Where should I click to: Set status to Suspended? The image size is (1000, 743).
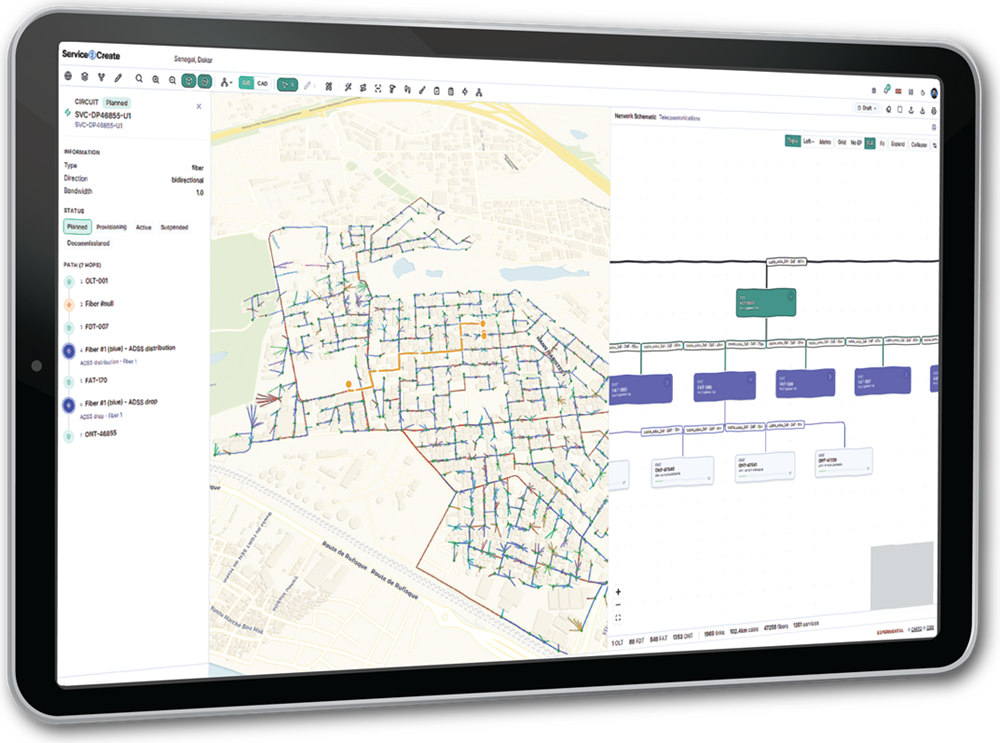(x=174, y=227)
